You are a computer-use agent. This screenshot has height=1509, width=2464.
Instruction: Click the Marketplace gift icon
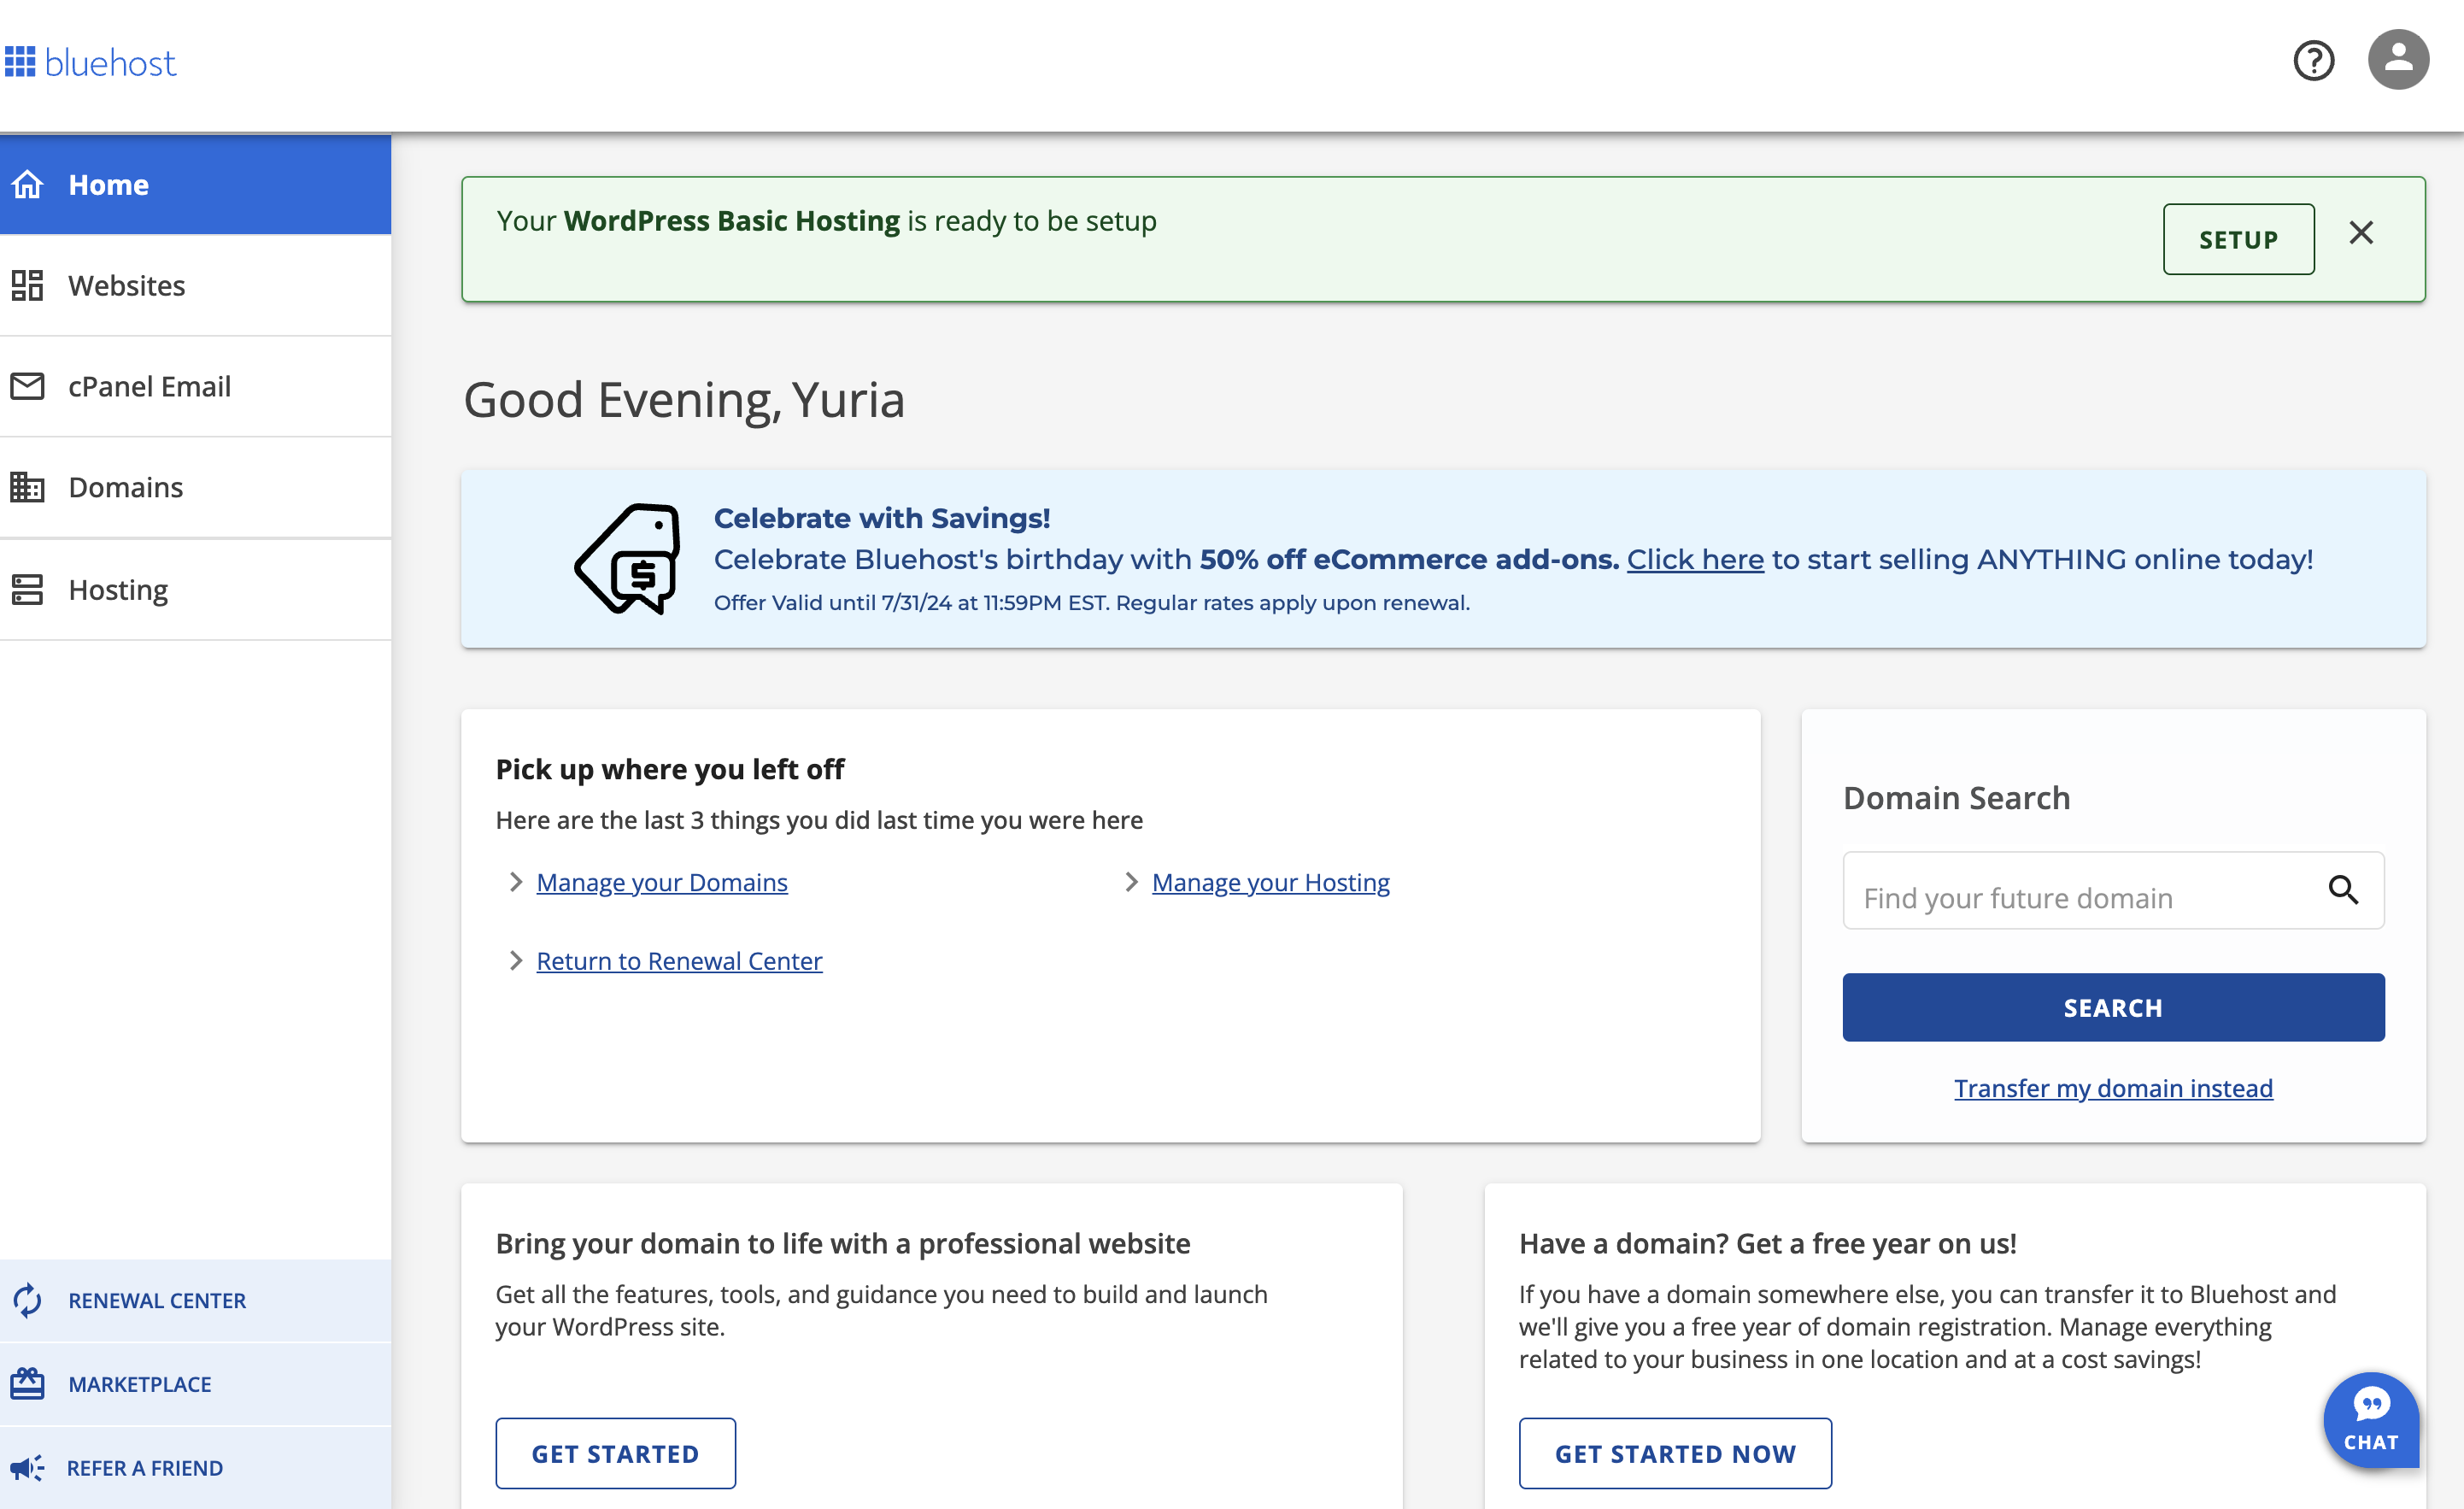27,1384
